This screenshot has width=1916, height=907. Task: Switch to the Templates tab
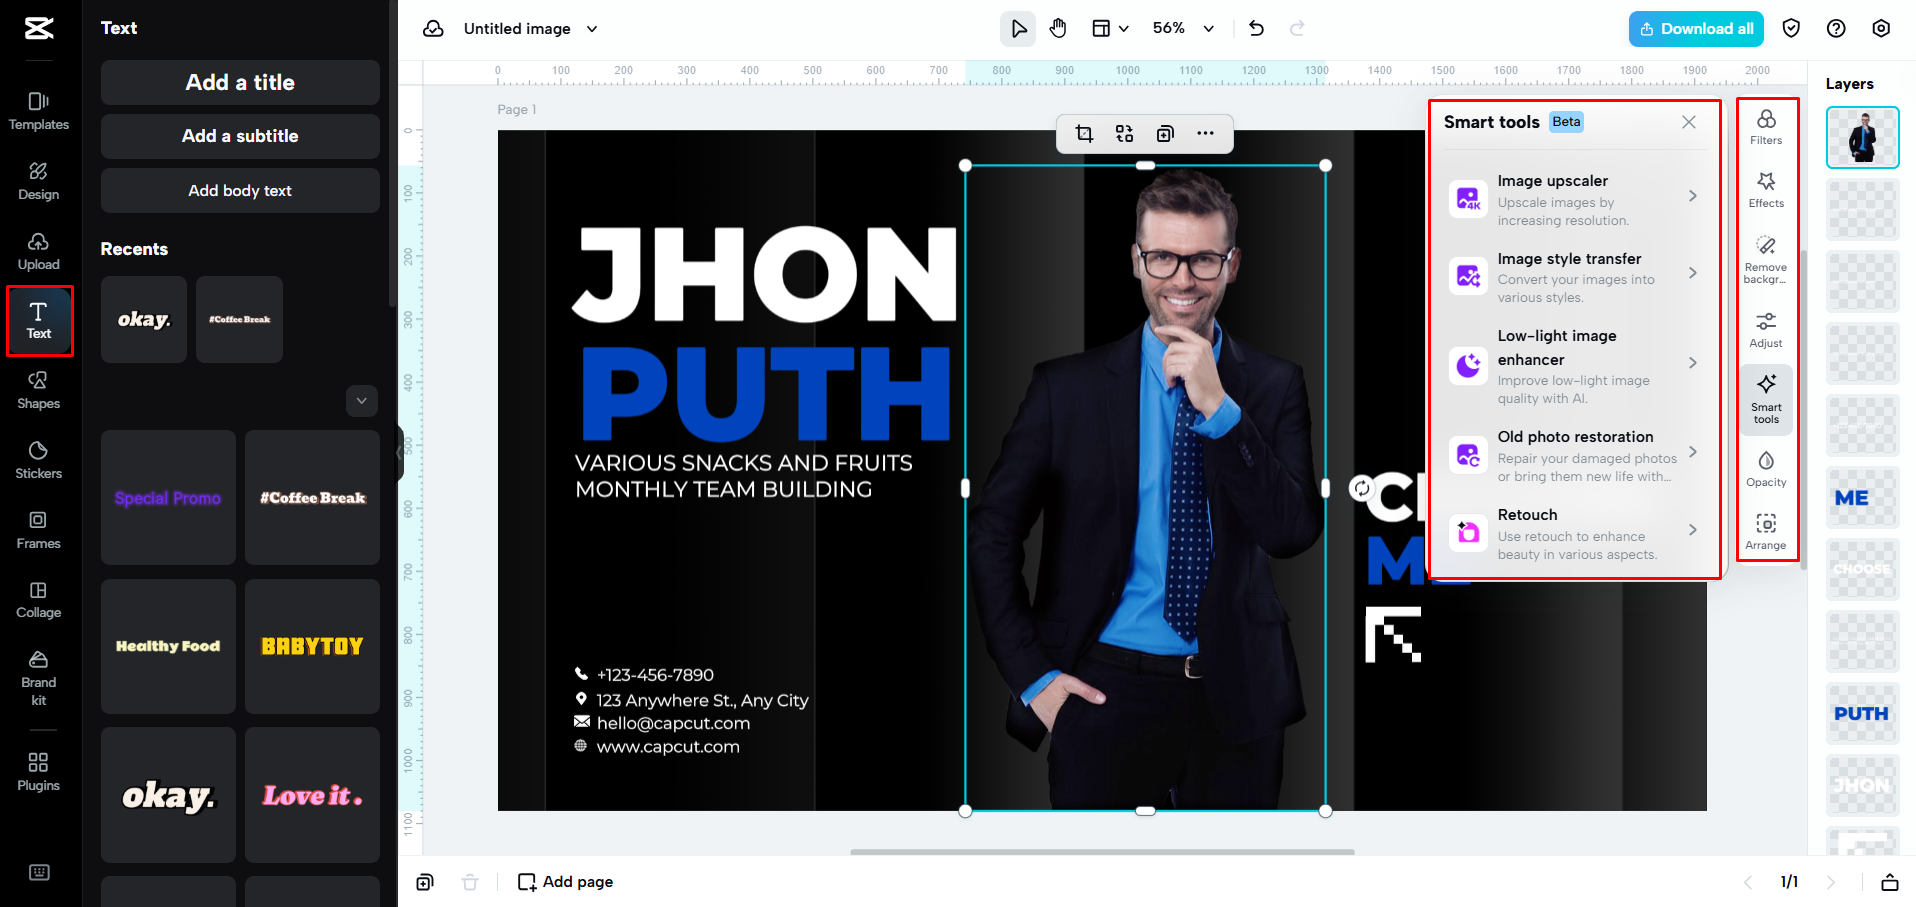click(x=39, y=111)
